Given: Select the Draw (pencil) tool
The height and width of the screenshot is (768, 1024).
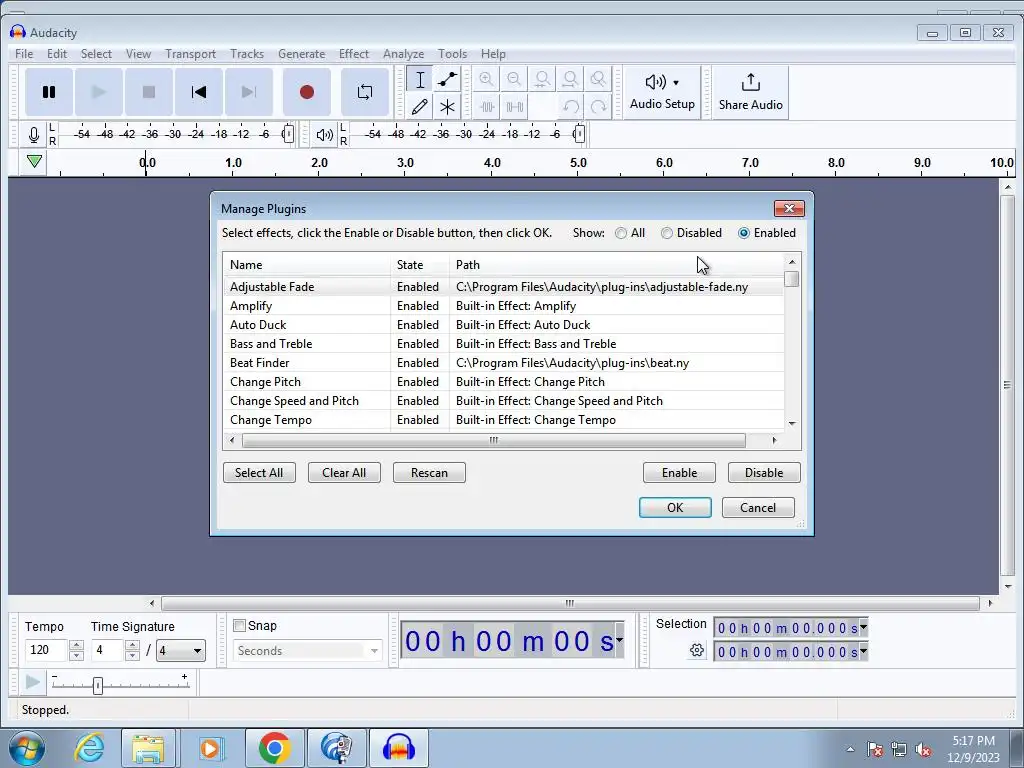Looking at the screenshot, I should (x=420, y=106).
